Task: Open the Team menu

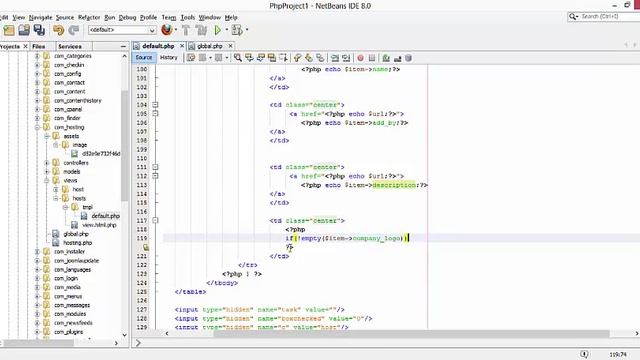Action: coord(169,17)
